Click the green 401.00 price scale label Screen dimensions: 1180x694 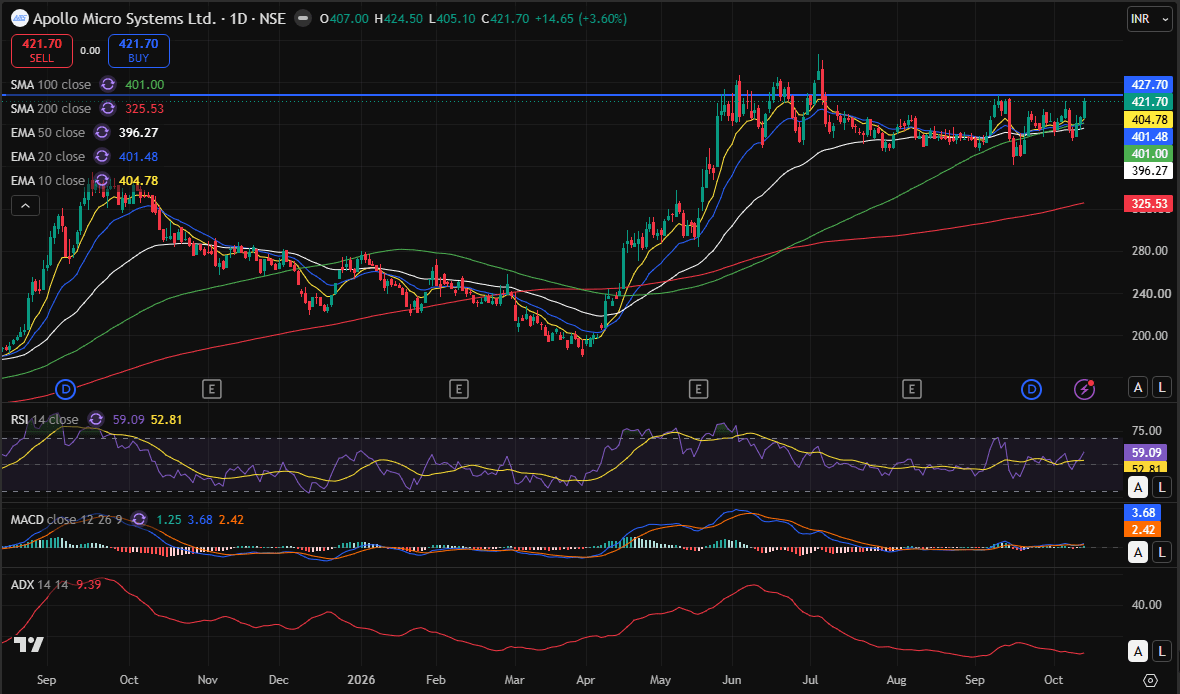[1148, 154]
